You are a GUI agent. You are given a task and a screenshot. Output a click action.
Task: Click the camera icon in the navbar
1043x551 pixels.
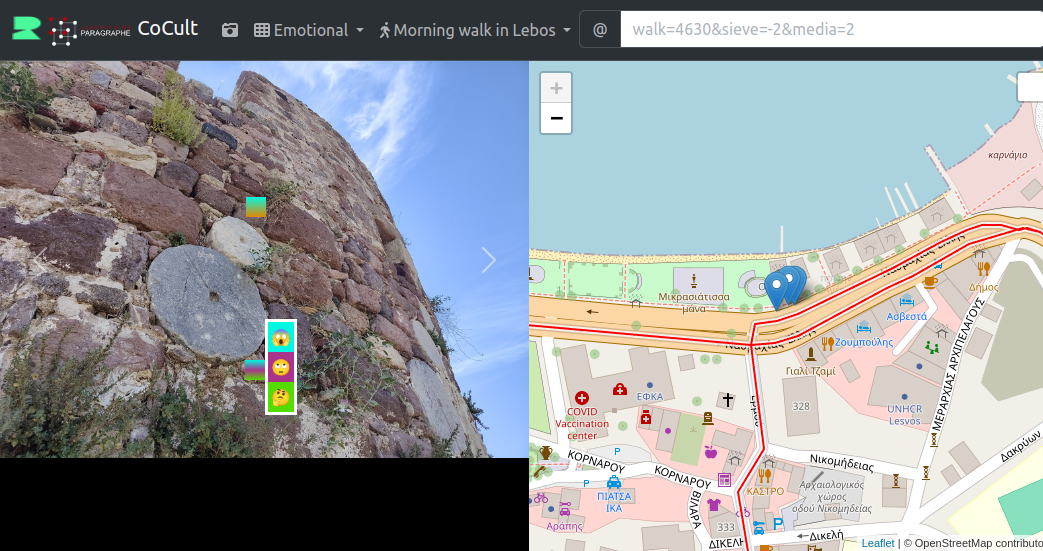coord(230,30)
